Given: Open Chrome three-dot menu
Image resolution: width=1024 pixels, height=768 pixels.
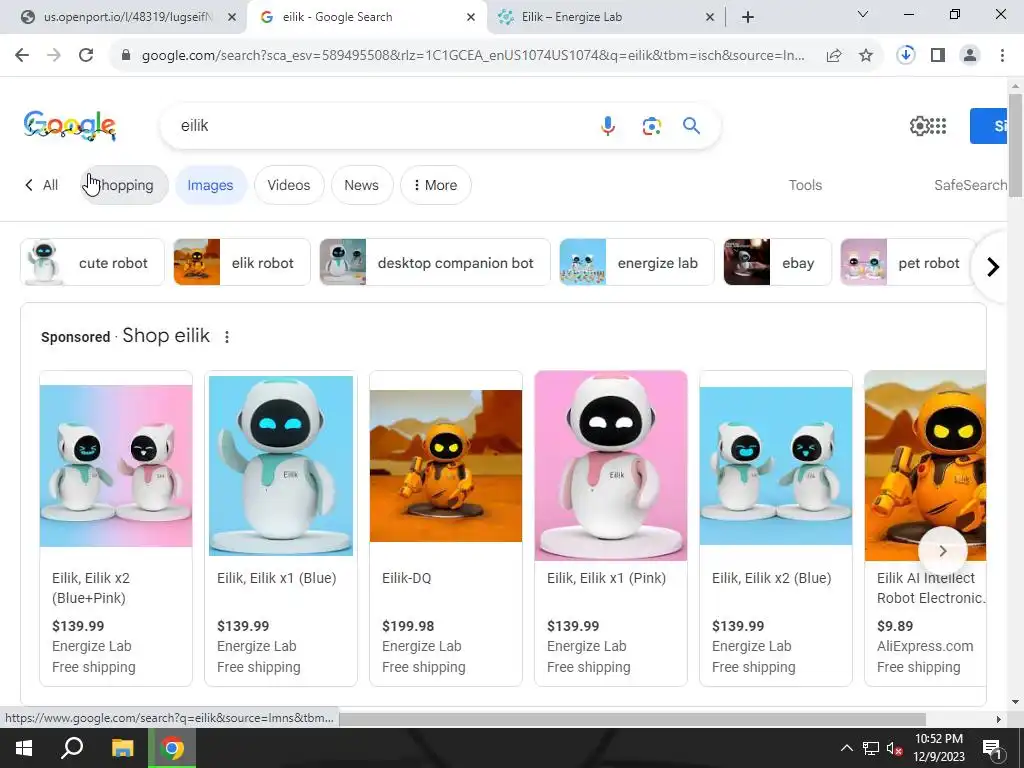Looking at the screenshot, I should pyautogui.click(x=1002, y=56).
